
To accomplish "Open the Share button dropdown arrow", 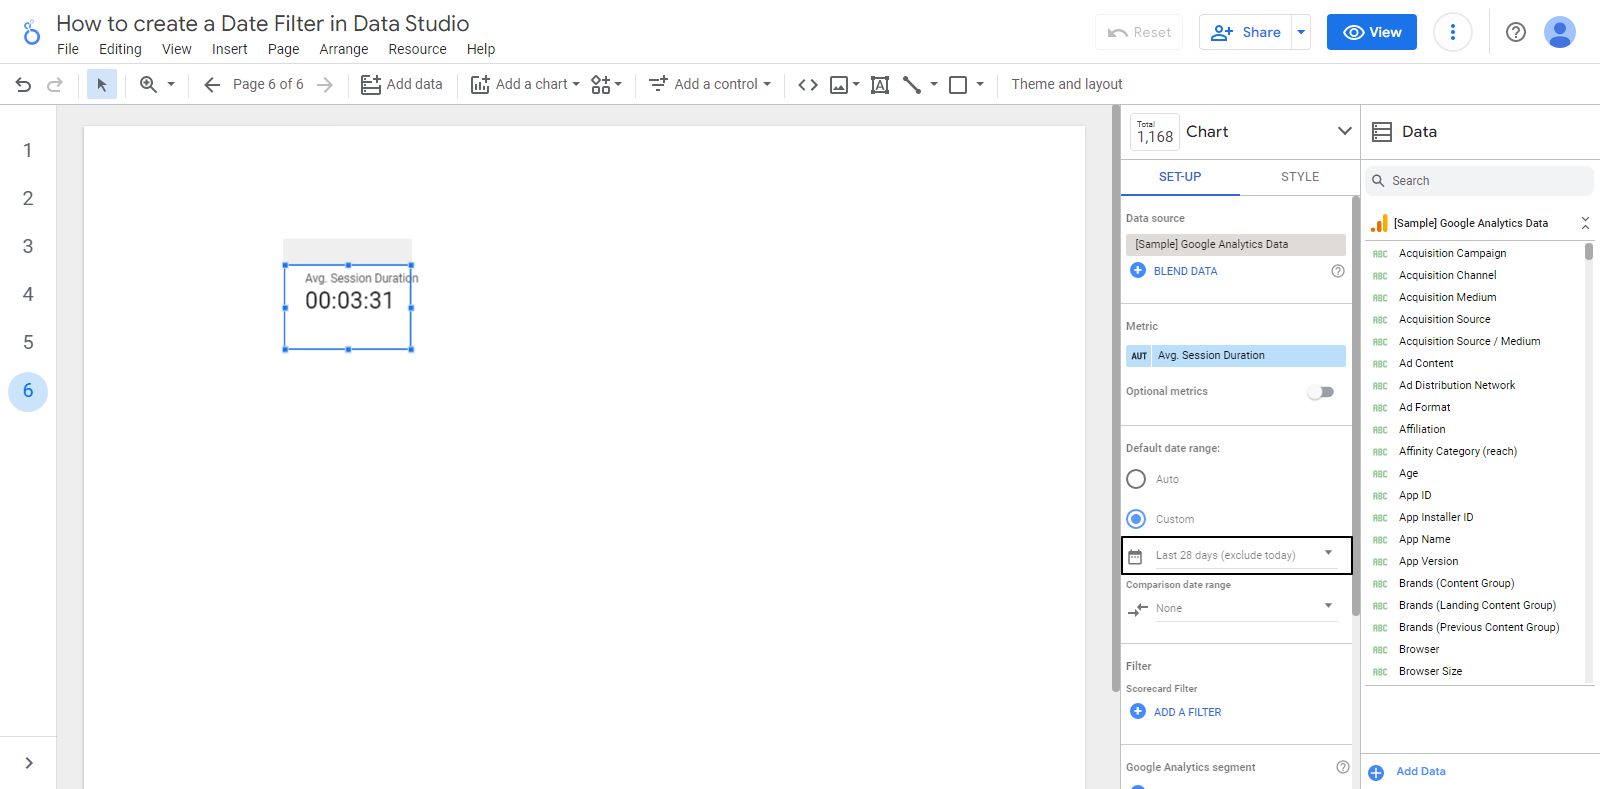I will 1301,32.
